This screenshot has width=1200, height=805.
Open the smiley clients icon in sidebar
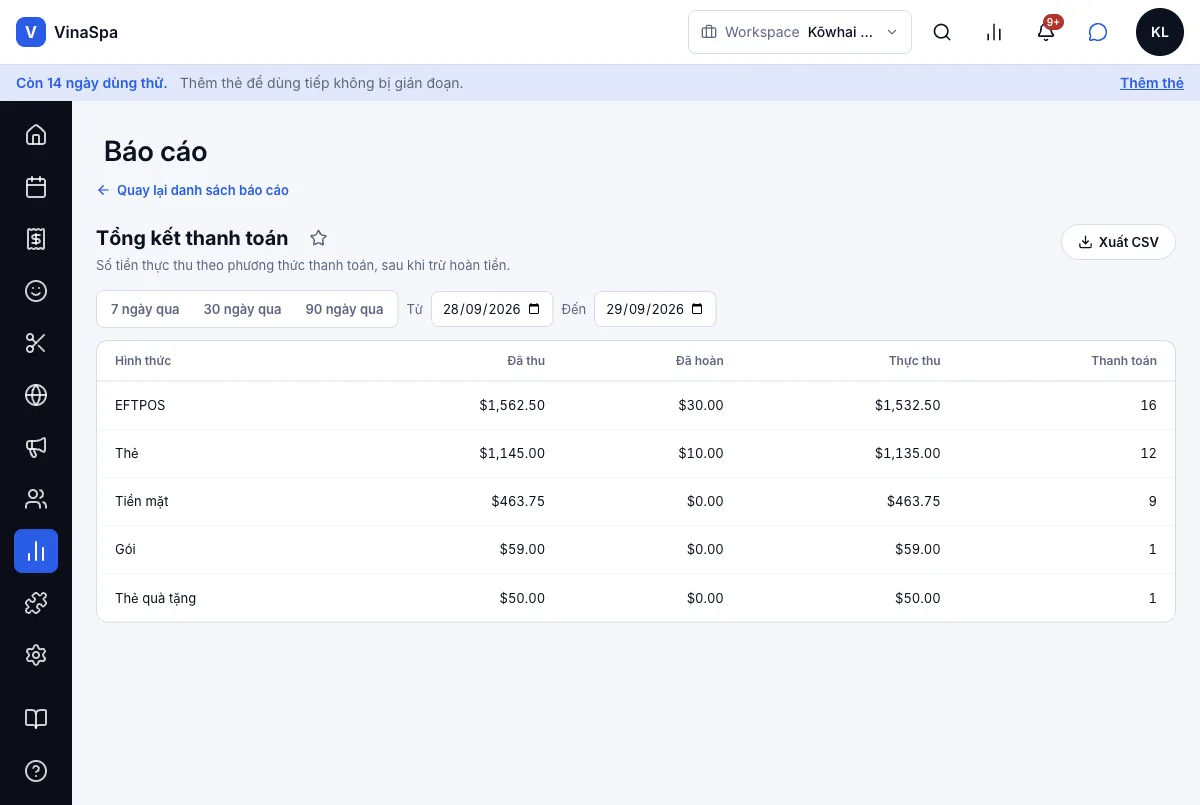(x=36, y=291)
